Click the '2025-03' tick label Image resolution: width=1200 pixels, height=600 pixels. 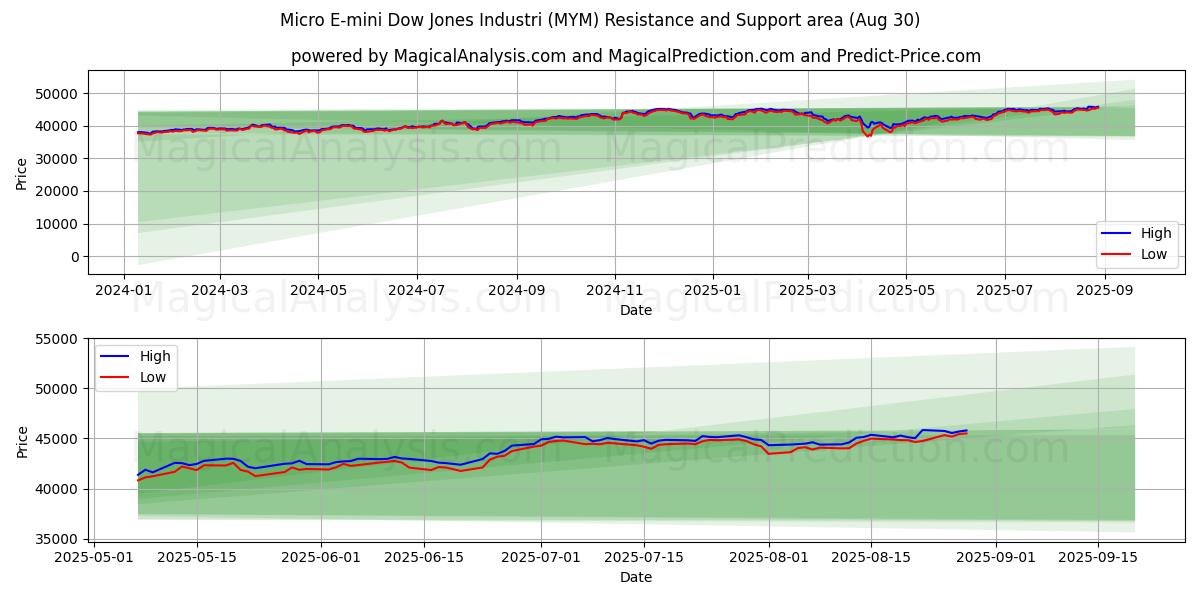(x=808, y=290)
